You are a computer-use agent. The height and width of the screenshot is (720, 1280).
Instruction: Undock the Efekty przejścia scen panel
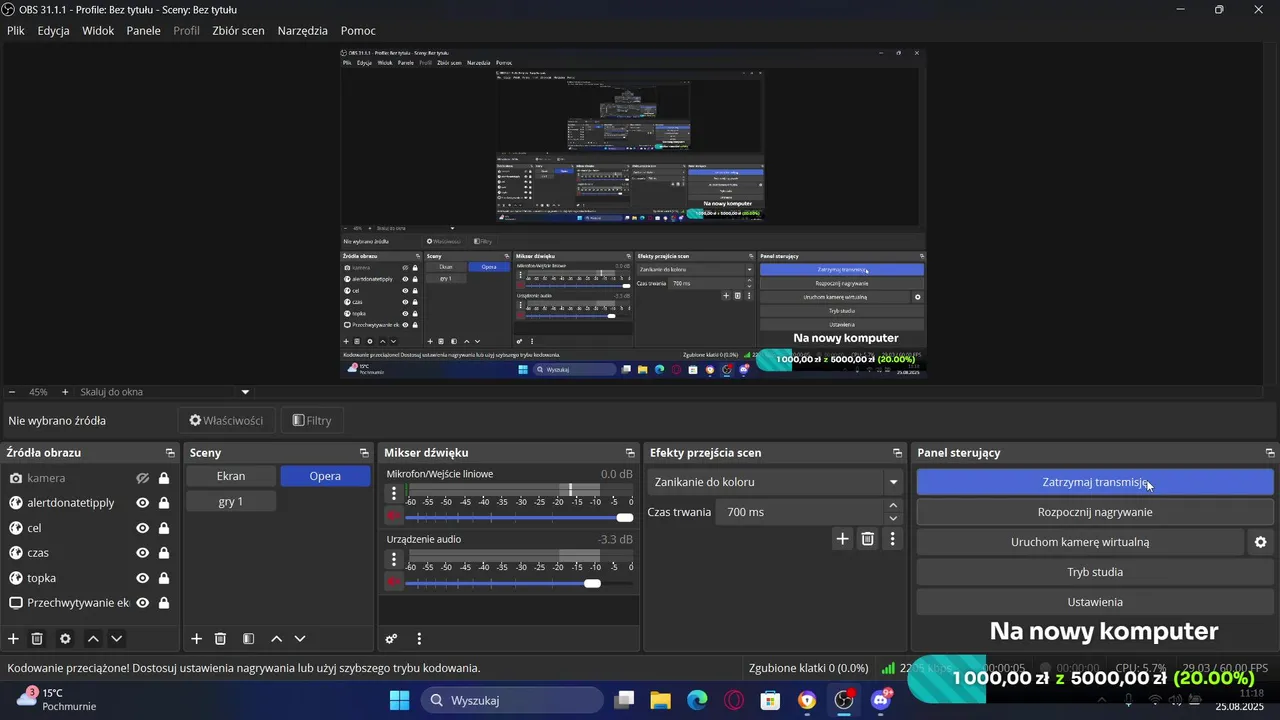pos(897,453)
